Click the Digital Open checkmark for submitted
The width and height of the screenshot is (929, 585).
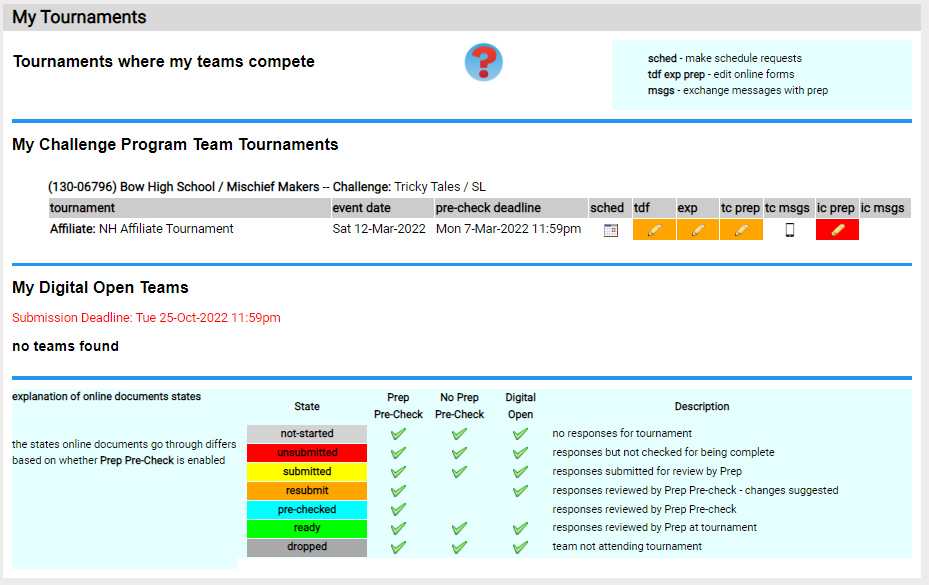520,472
